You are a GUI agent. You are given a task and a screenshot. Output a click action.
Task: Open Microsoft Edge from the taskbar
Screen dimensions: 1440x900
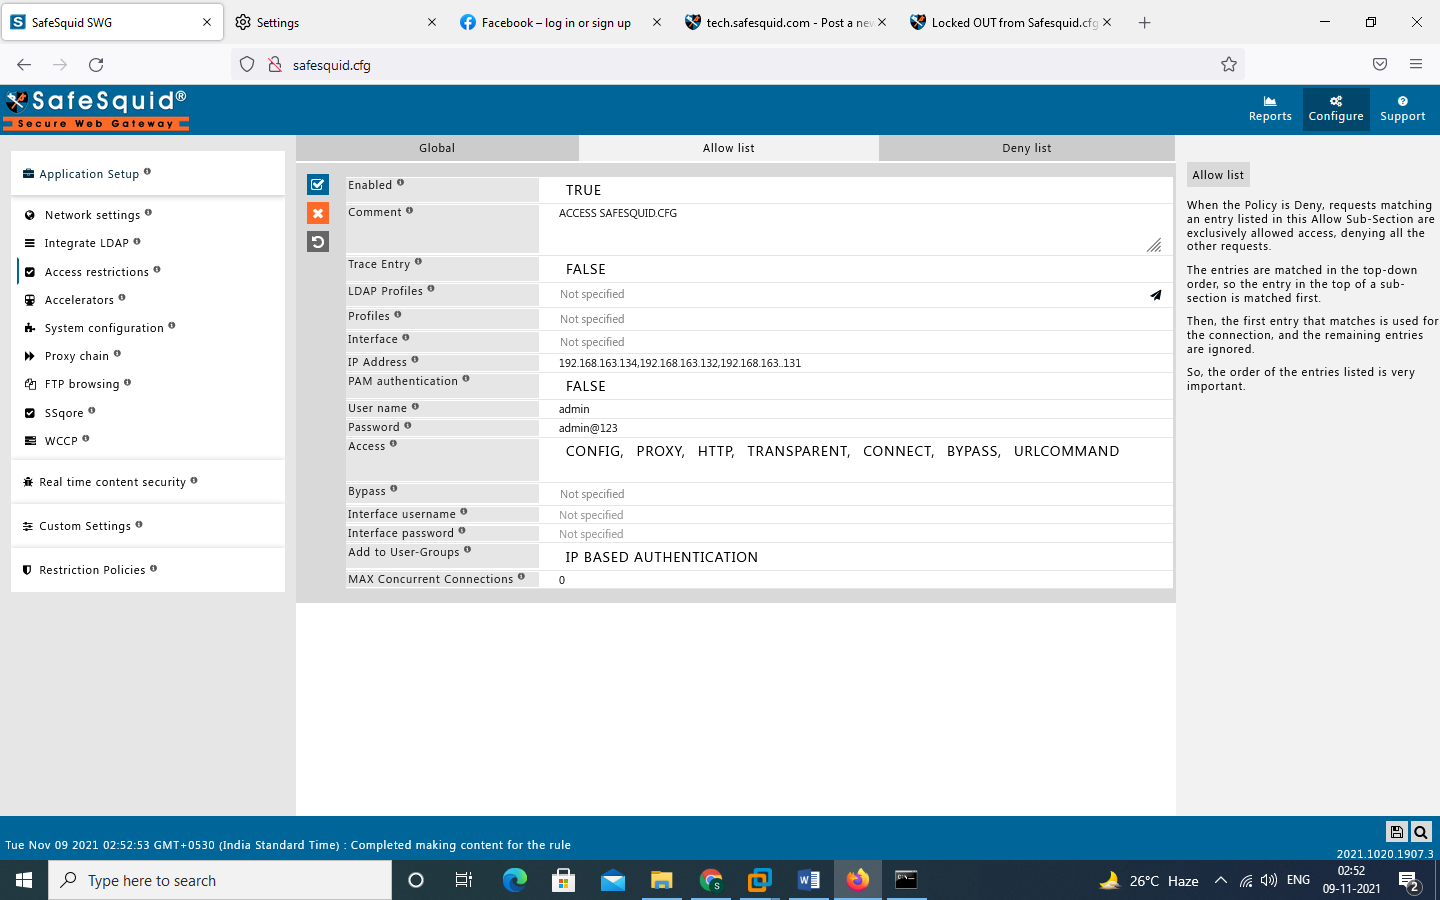coord(515,880)
